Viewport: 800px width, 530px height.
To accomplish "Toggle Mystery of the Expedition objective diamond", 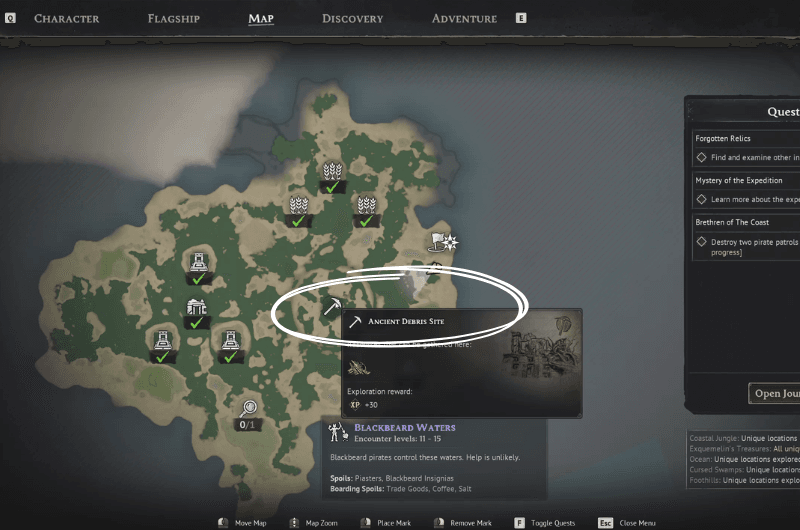I will pyautogui.click(x=702, y=199).
